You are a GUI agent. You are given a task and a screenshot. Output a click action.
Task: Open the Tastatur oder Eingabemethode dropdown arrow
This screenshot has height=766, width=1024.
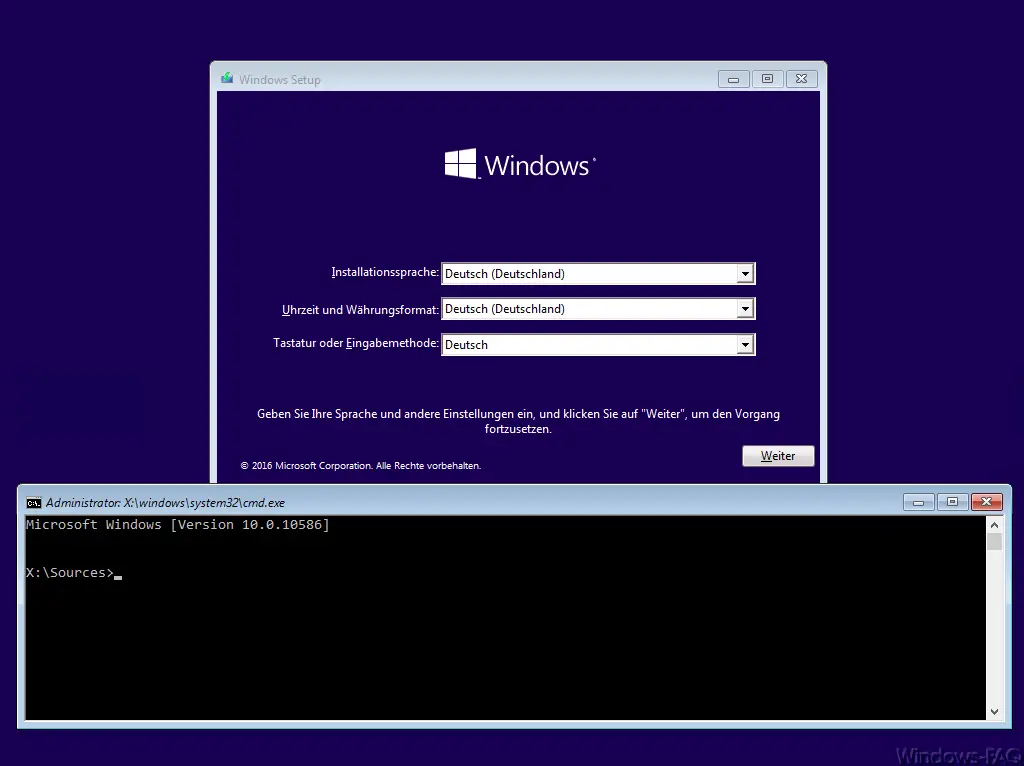pos(745,345)
